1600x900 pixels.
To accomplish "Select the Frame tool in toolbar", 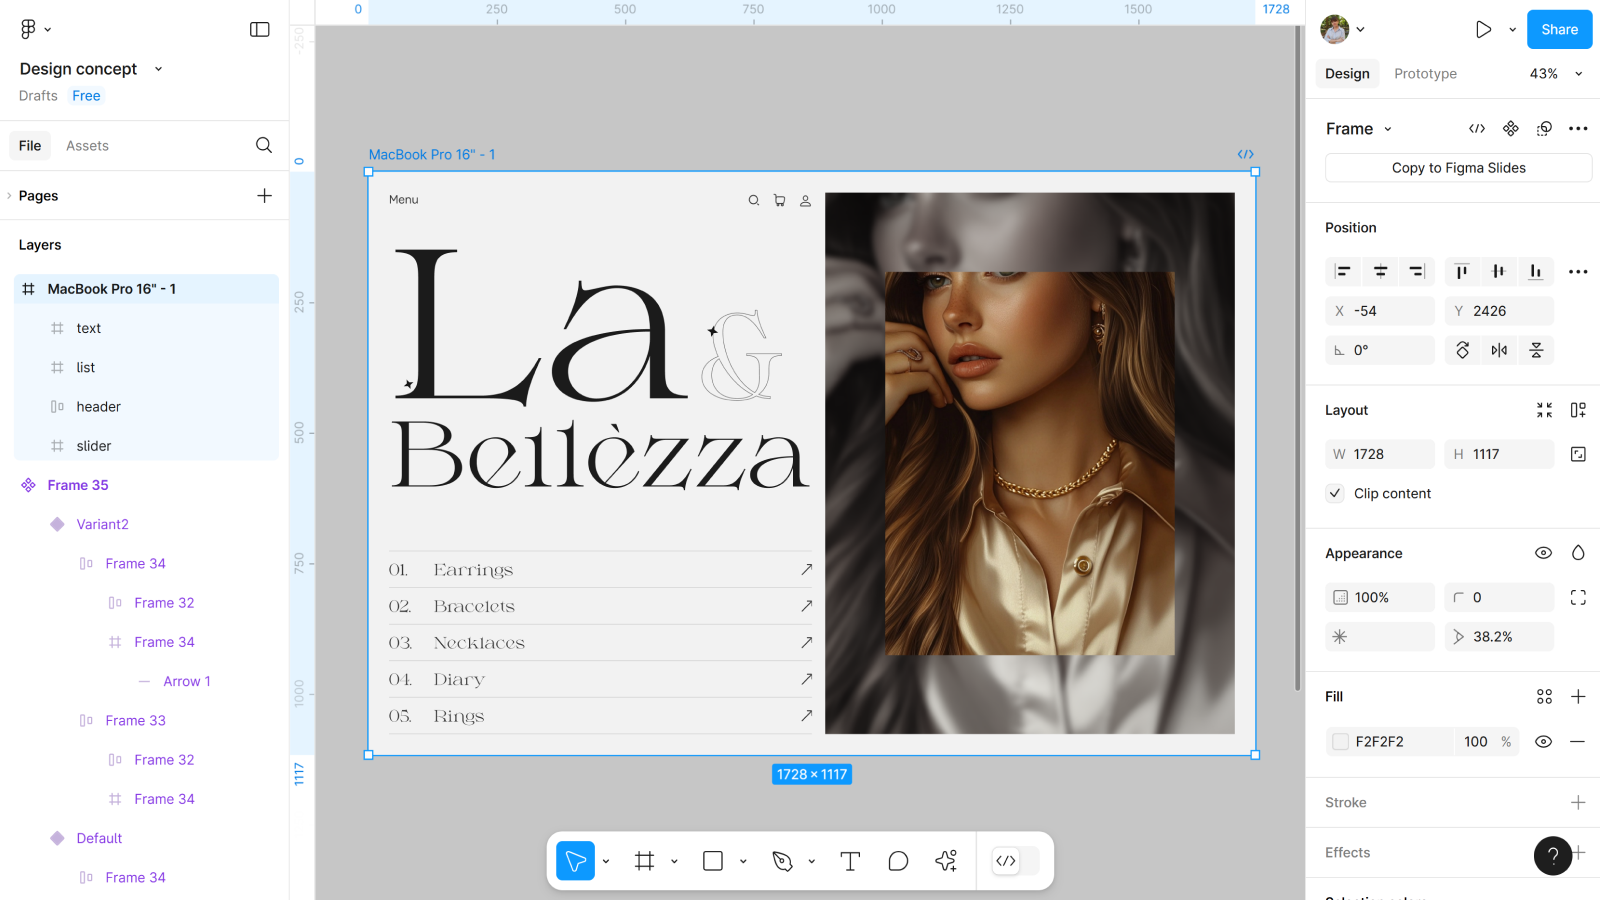I will pyautogui.click(x=645, y=861).
